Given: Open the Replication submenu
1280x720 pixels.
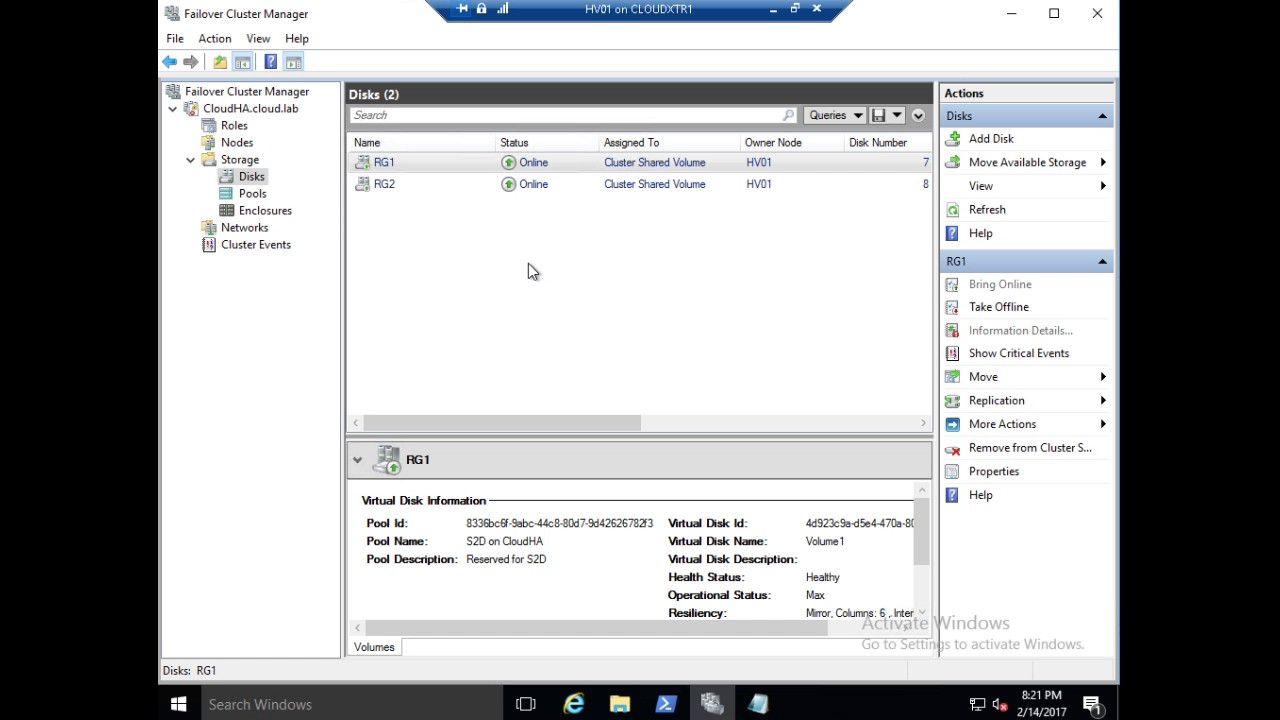Looking at the screenshot, I should [x=1027, y=400].
